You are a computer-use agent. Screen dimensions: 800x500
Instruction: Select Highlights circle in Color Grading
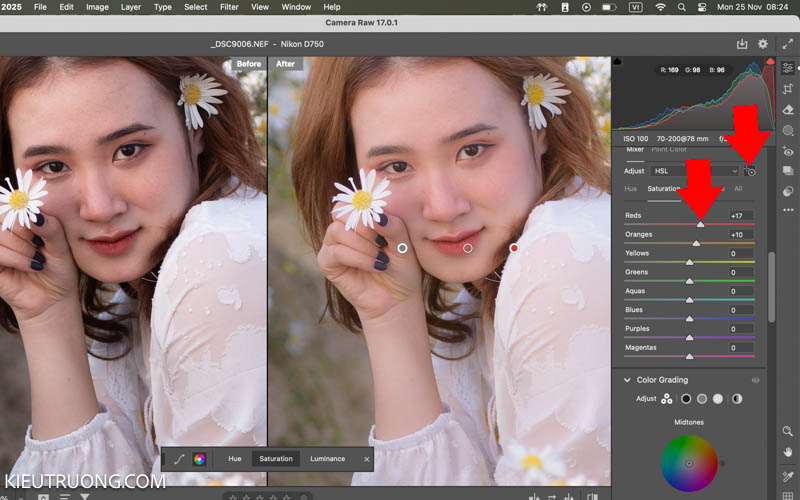pyautogui.click(x=718, y=399)
